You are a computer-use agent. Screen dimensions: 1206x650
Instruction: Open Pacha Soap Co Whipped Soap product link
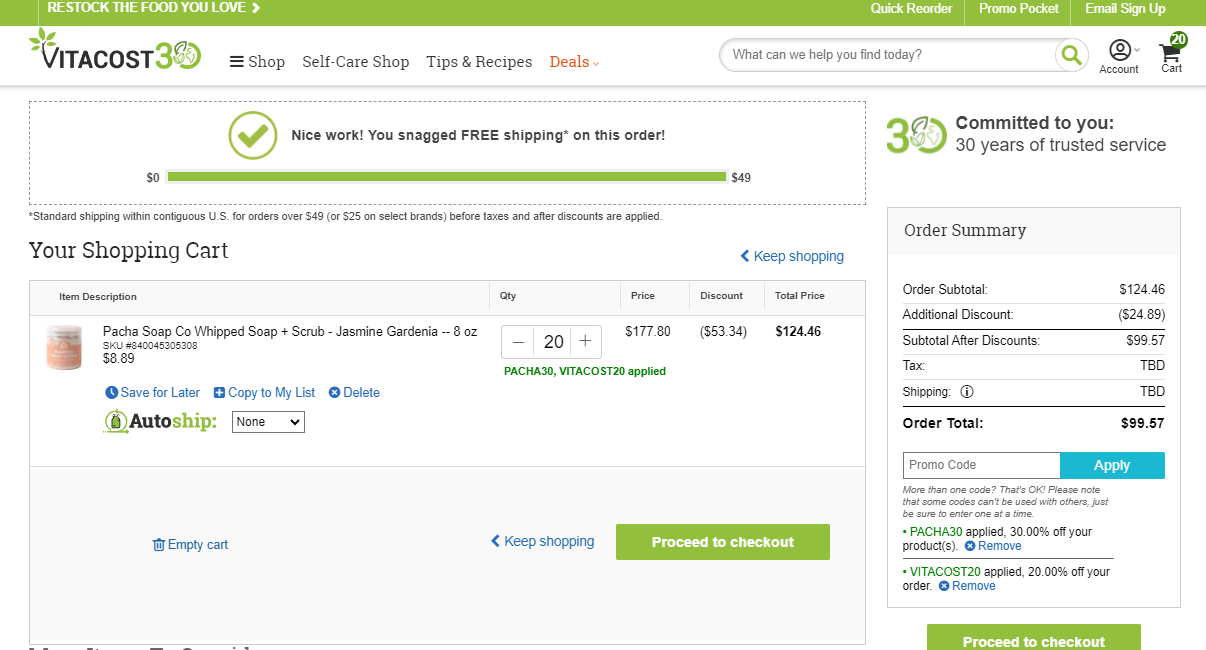point(290,331)
